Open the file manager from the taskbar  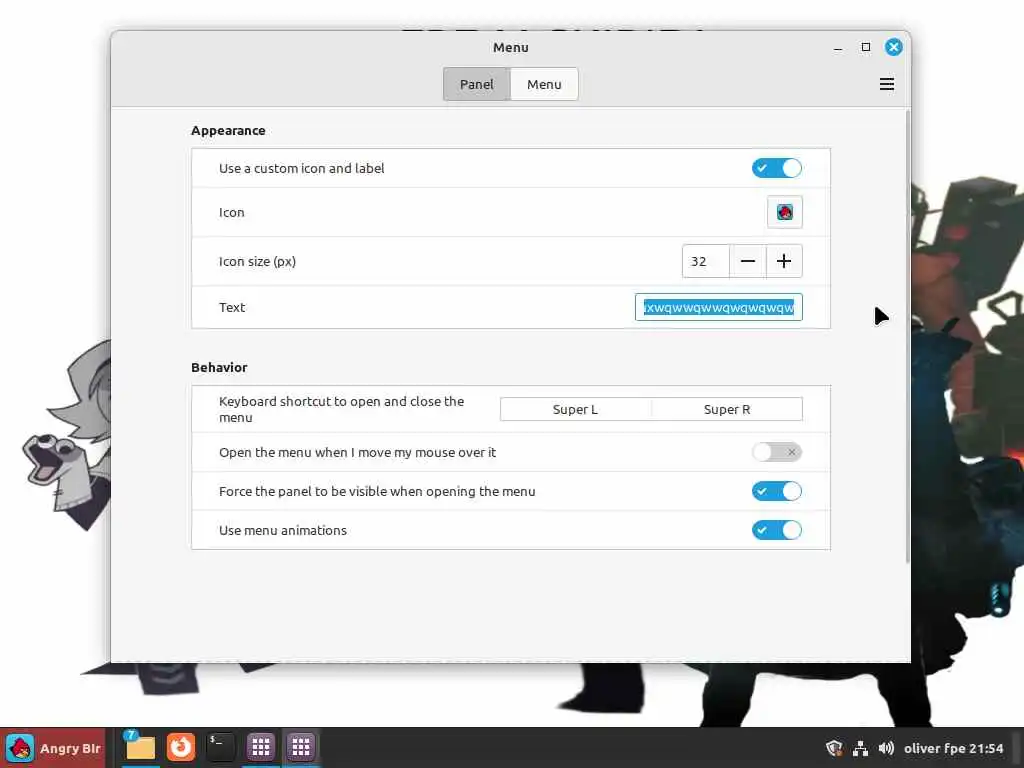[x=140, y=747]
